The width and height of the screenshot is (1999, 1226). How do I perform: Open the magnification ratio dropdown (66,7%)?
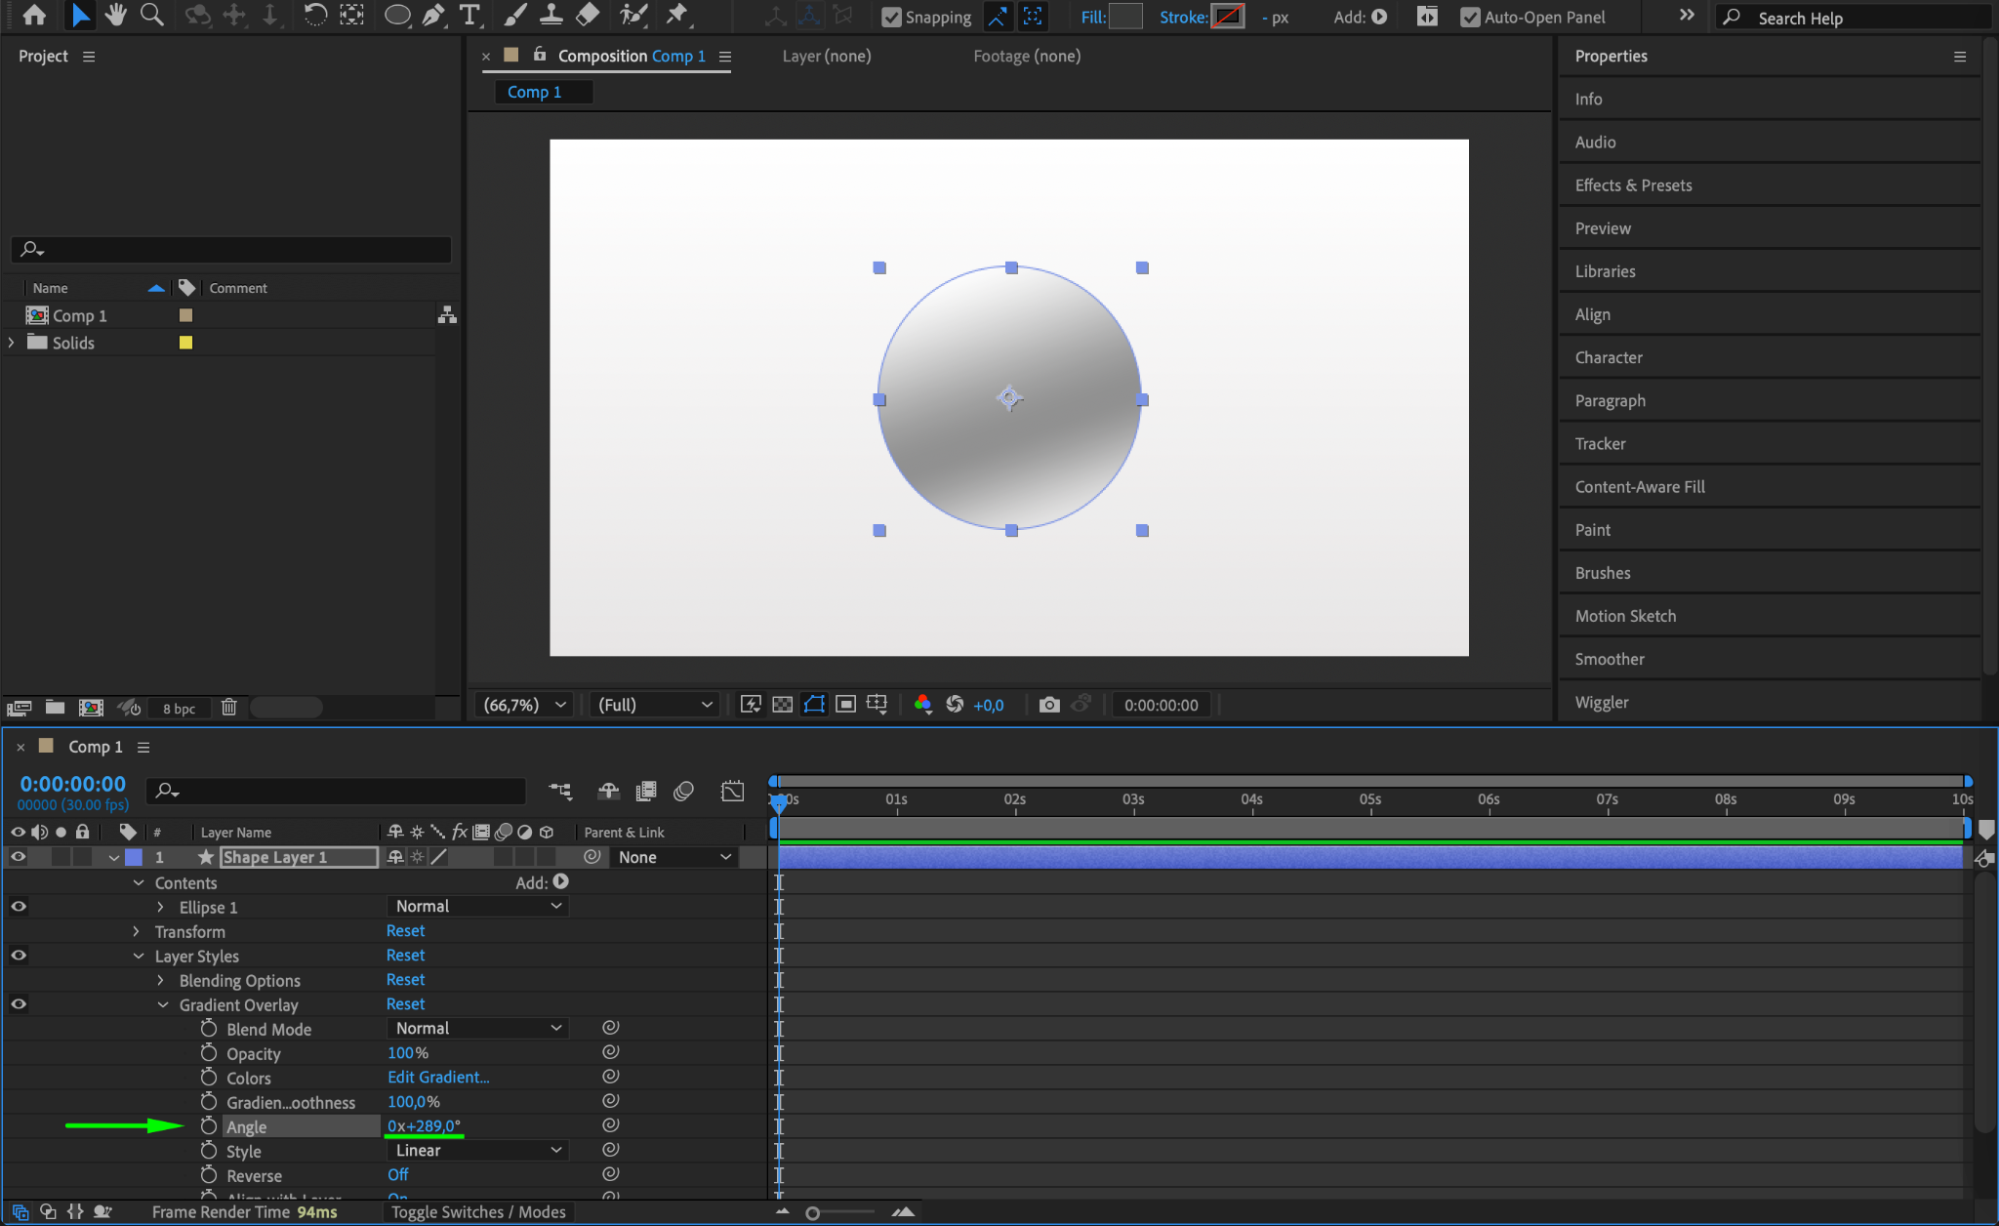pos(524,705)
